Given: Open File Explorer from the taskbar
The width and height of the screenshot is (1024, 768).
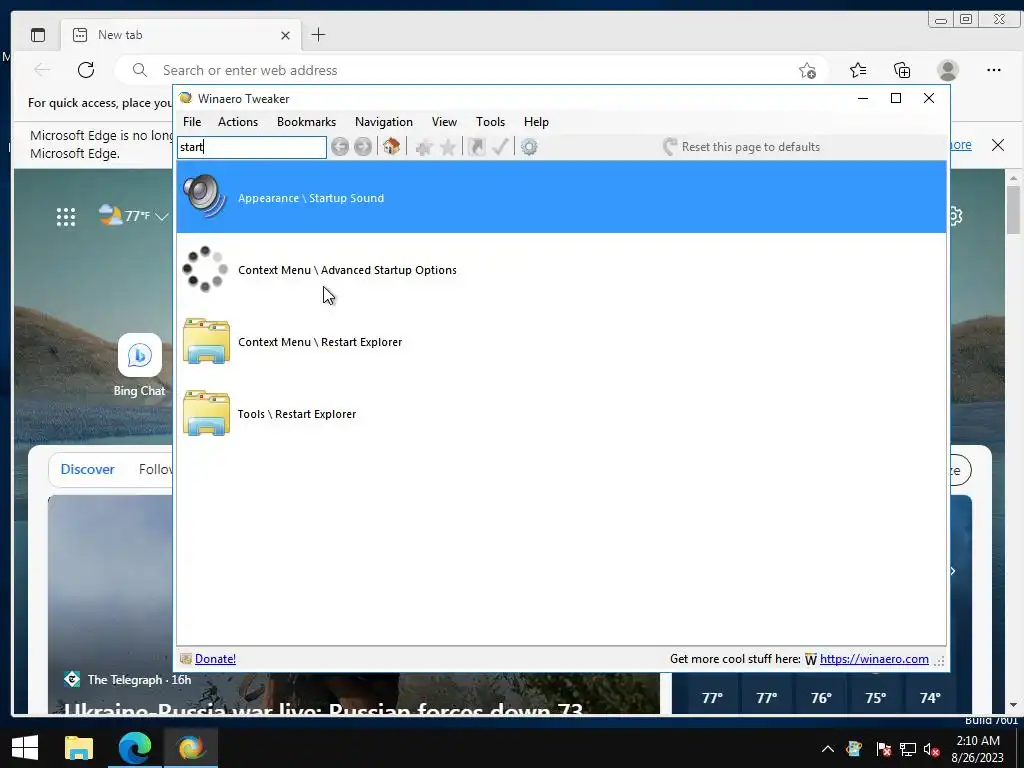Looking at the screenshot, I should 79,748.
